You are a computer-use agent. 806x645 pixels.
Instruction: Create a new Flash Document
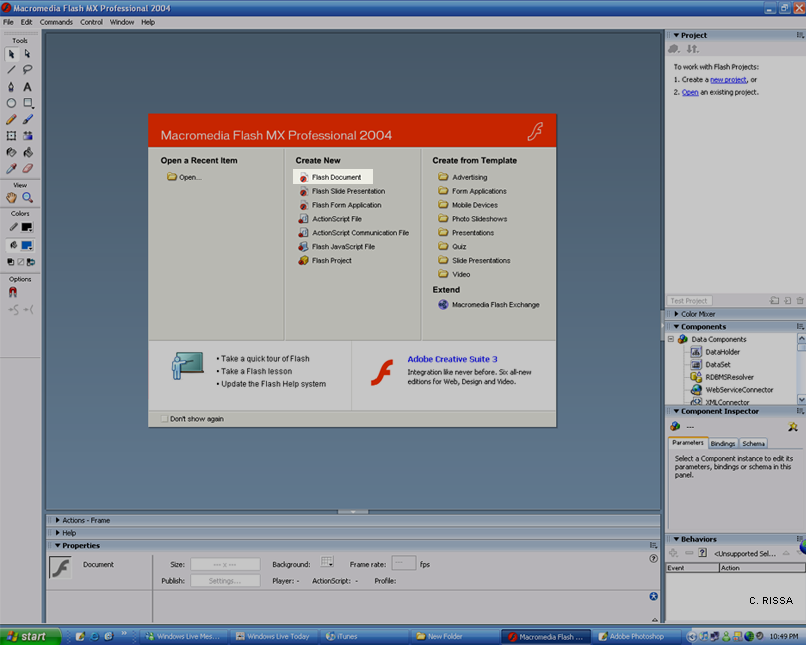point(333,177)
